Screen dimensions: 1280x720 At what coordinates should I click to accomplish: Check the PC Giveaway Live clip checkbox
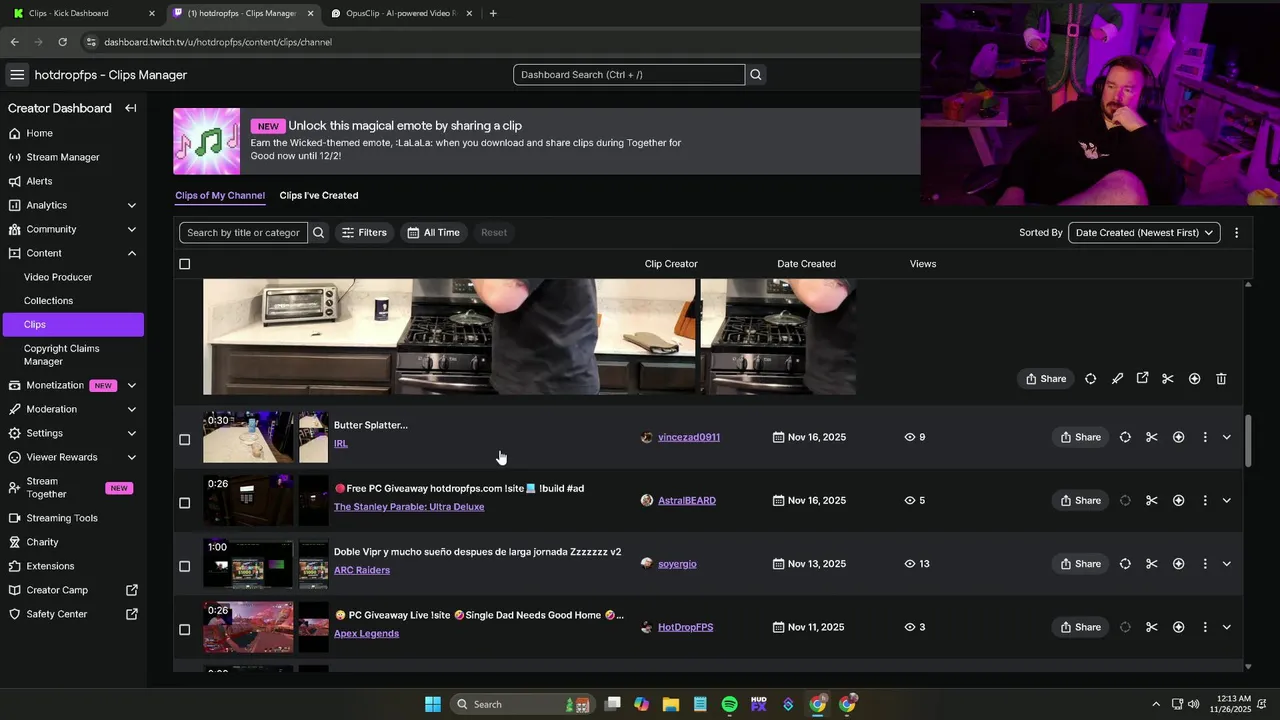tap(184, 630)
